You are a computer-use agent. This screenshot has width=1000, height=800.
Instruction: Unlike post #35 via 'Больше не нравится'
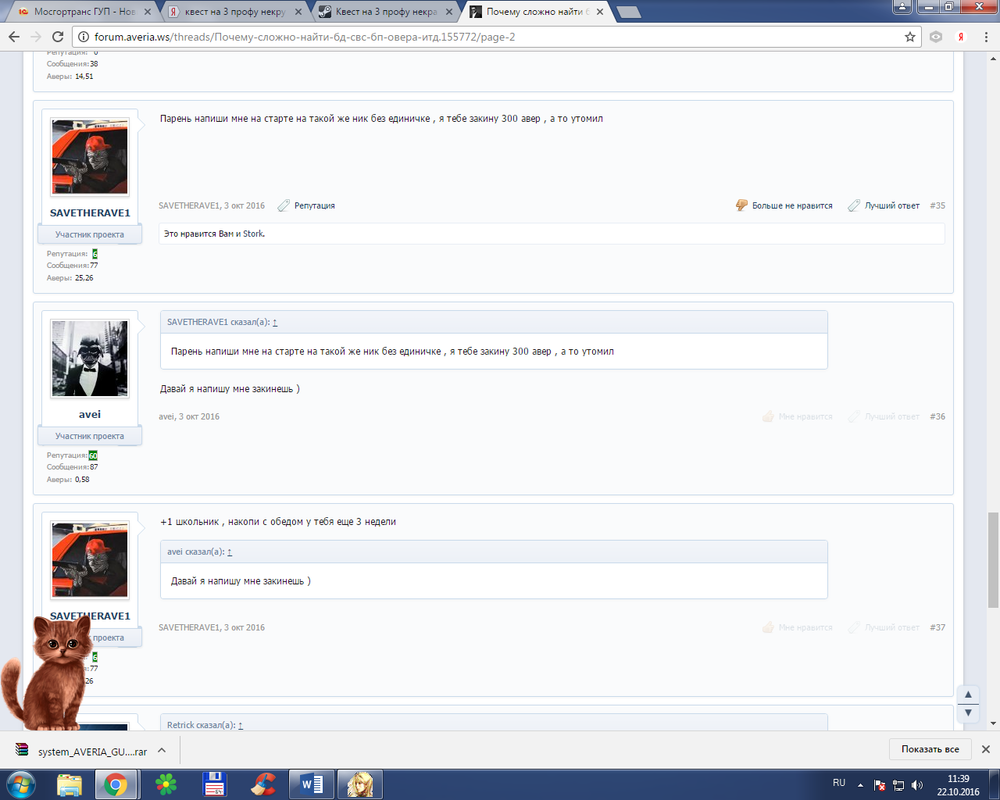(x=784, y=205)
